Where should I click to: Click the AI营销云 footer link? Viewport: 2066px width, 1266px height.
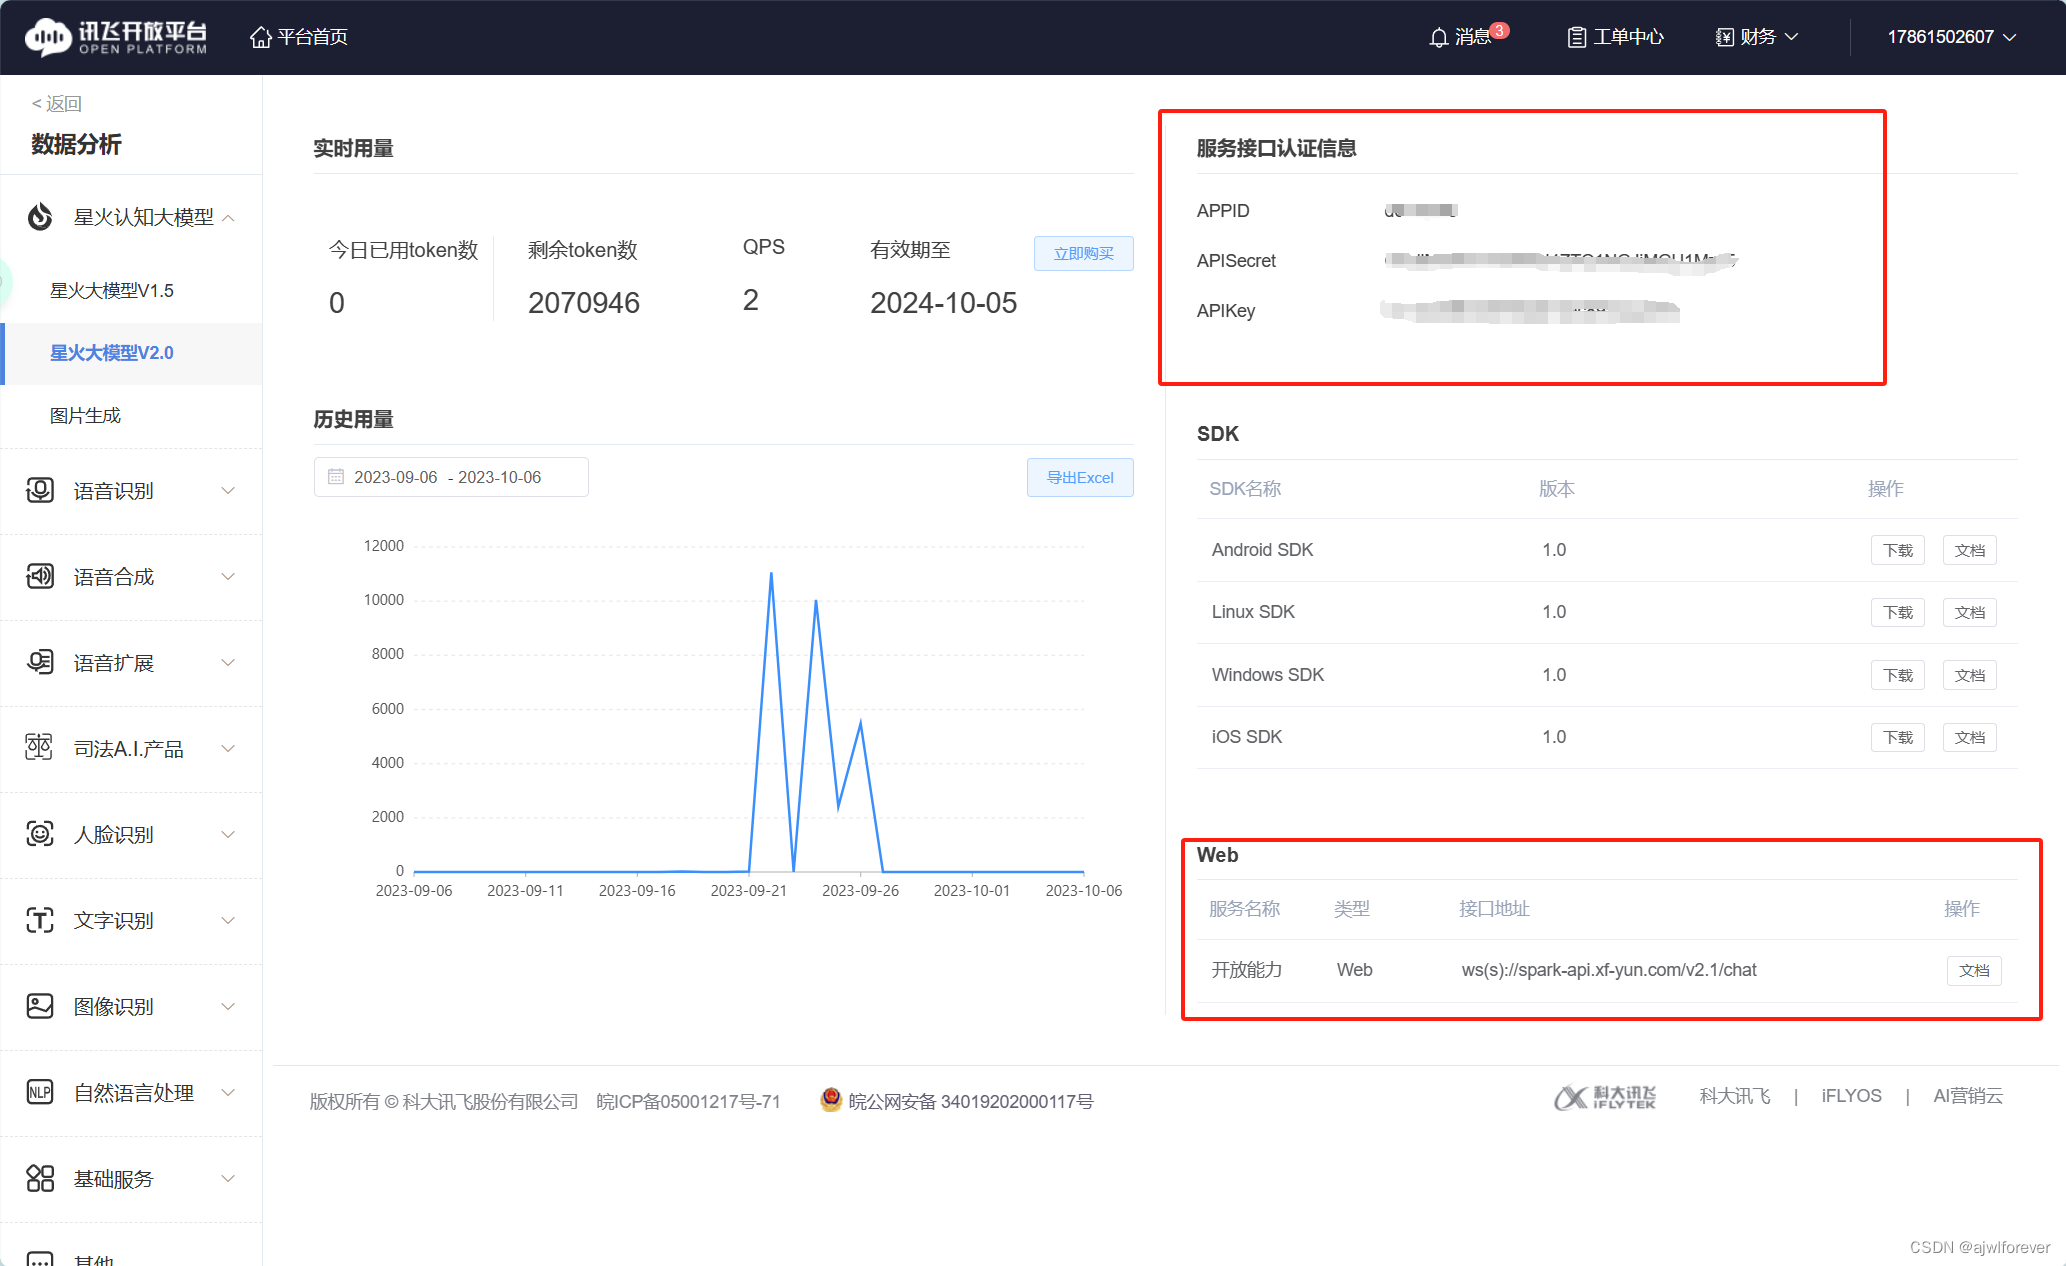pyautogui.click(x=1968, y=1096)
